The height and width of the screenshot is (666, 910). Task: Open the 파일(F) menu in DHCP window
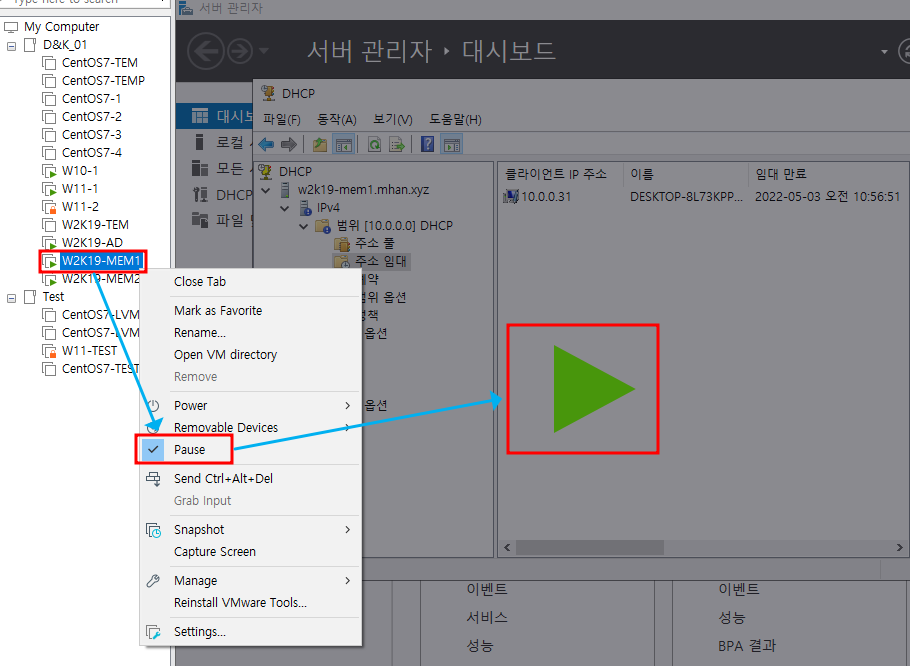tap(281, 120)
